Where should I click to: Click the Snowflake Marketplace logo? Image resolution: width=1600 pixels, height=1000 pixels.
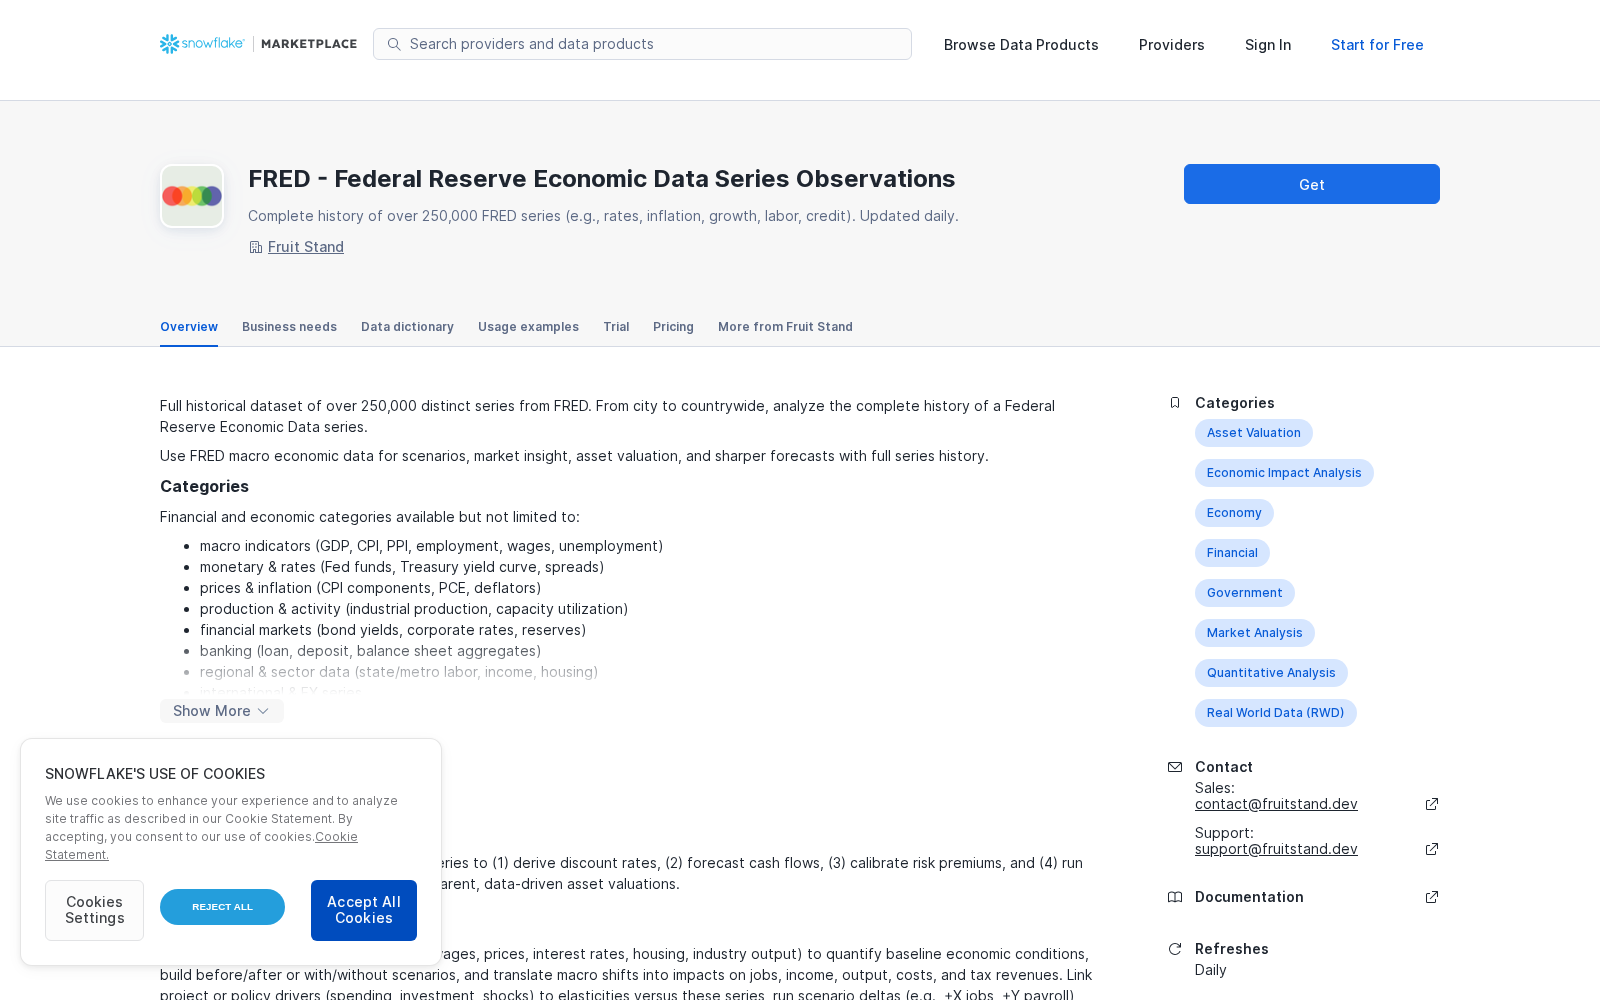tap(258, 44)
